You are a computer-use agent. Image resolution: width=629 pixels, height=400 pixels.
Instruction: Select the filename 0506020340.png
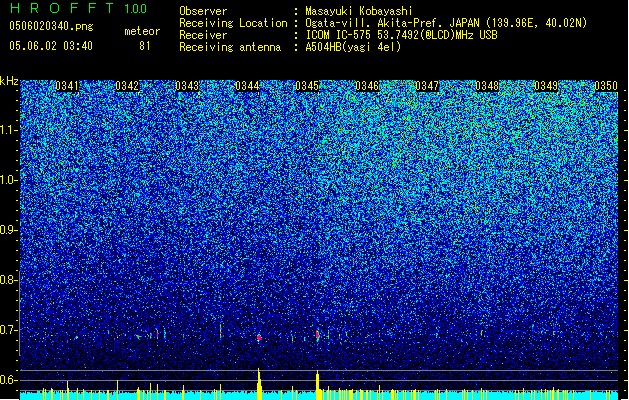pos(51,26)
